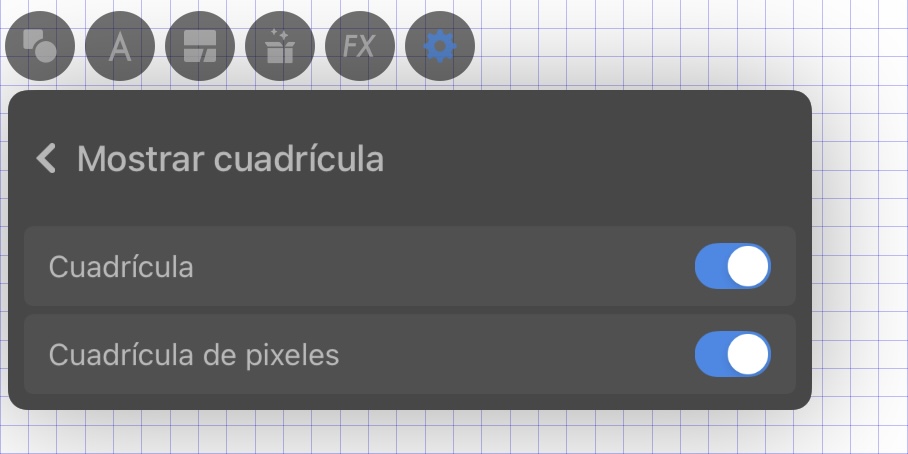
Task: Select the Cuadrícula row label
Action: [x=121, y=267]
